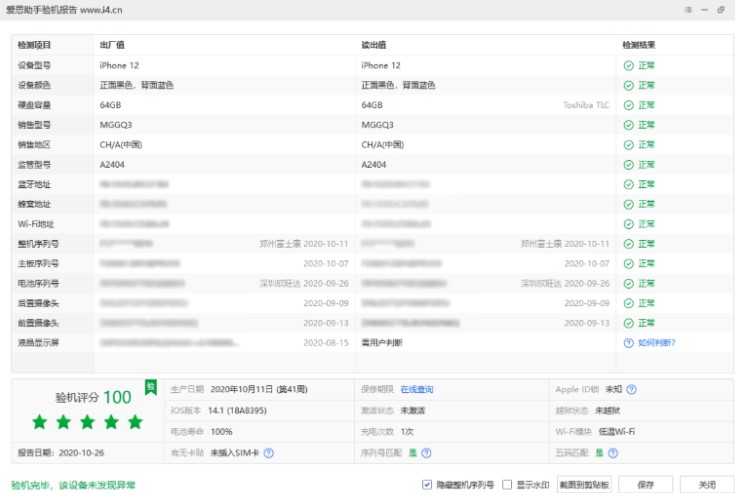Click 读出值 cell 正面黑色，背面蓝色
This screenshot has height=493, width=735.
click(398, 85)
